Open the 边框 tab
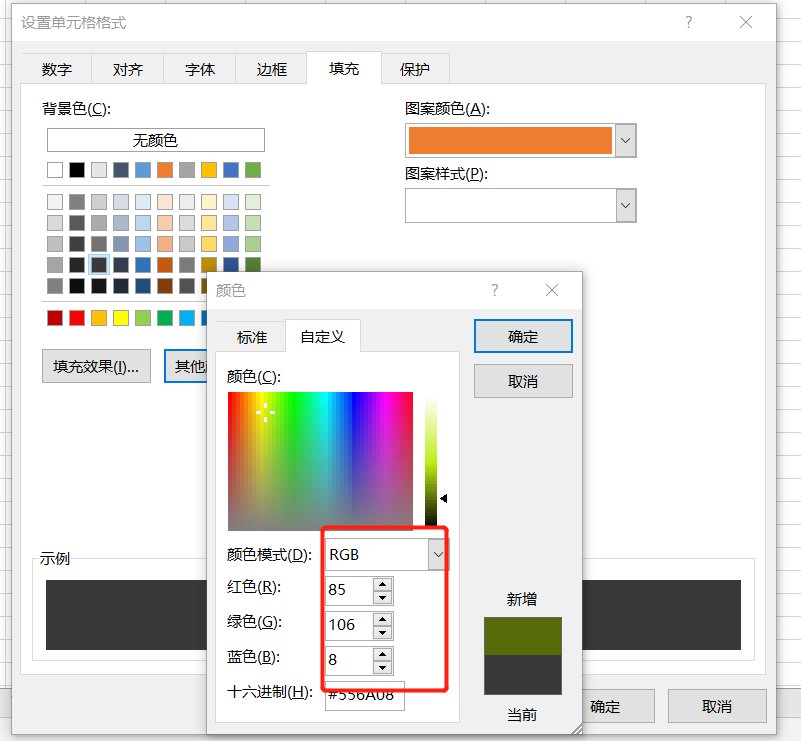The height and width of the screenshot is (741, 801). click(x=271, y=69)
